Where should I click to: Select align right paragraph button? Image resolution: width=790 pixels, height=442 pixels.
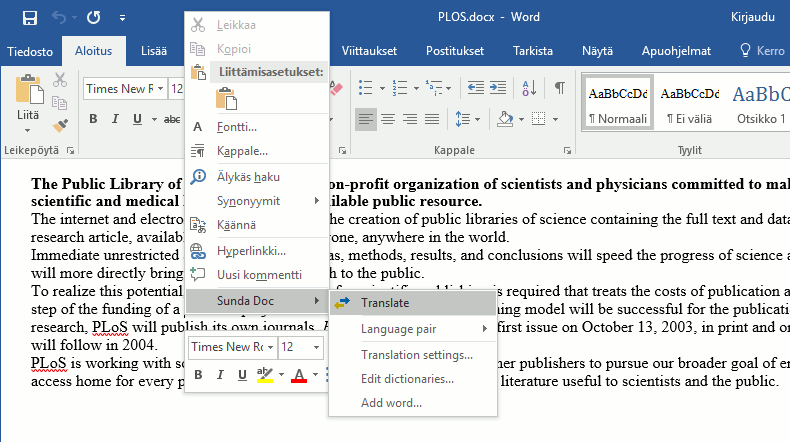coord(410,119)
